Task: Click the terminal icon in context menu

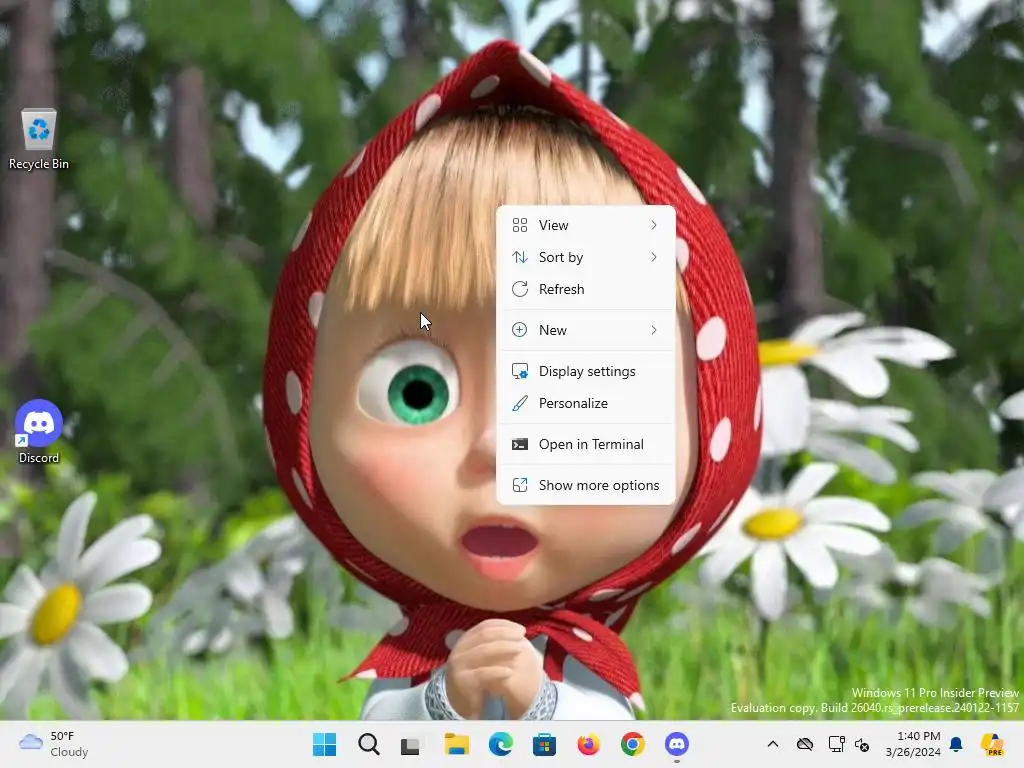Action: point(520,444)
